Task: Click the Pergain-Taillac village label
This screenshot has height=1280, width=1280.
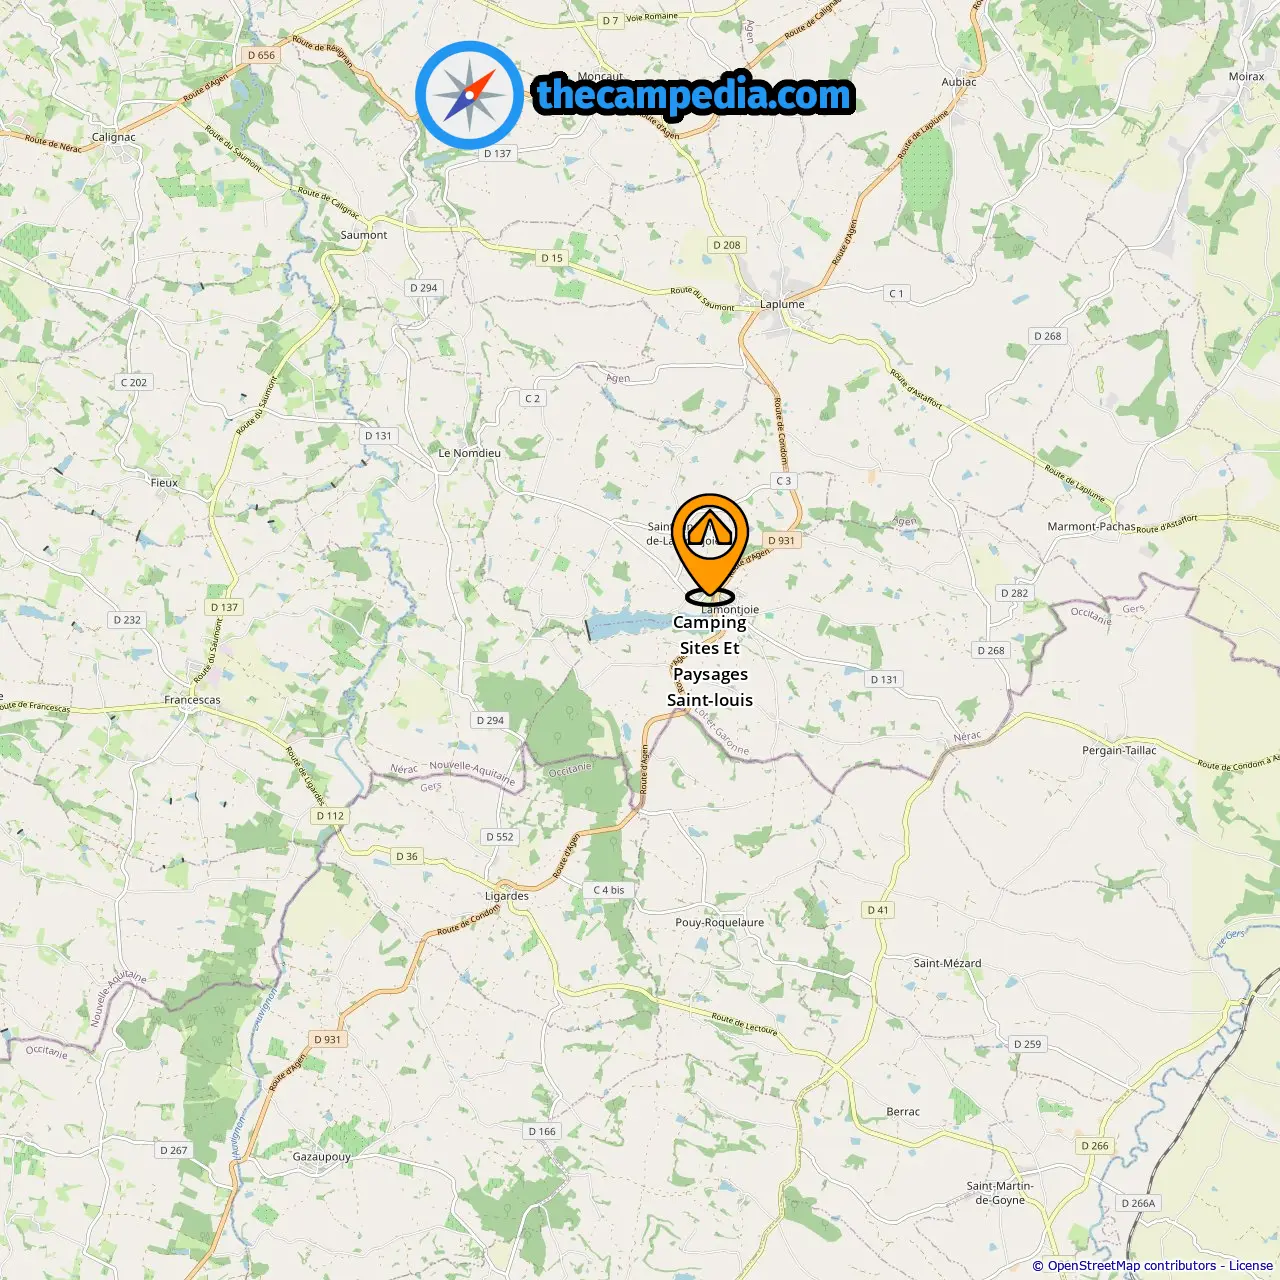Action: click(1119, 750)
